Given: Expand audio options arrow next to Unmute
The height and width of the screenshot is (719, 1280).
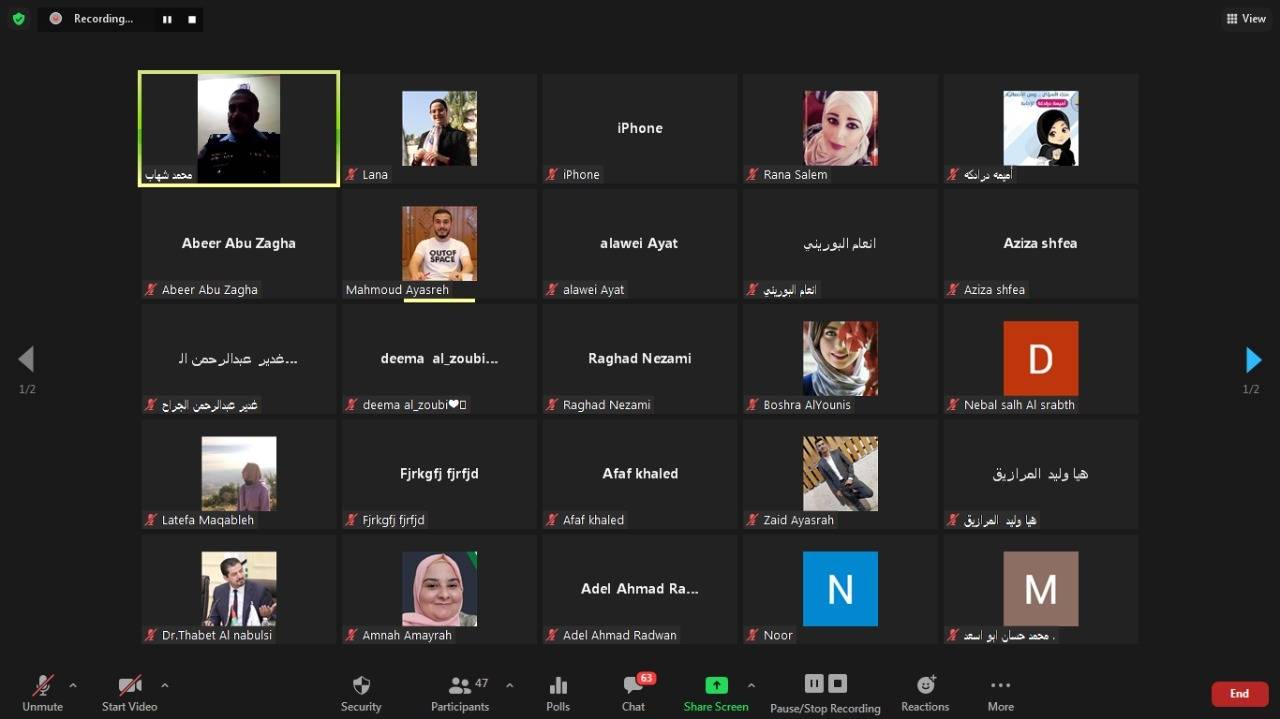Looking at the screenshot, I should [x=72, y=685].
